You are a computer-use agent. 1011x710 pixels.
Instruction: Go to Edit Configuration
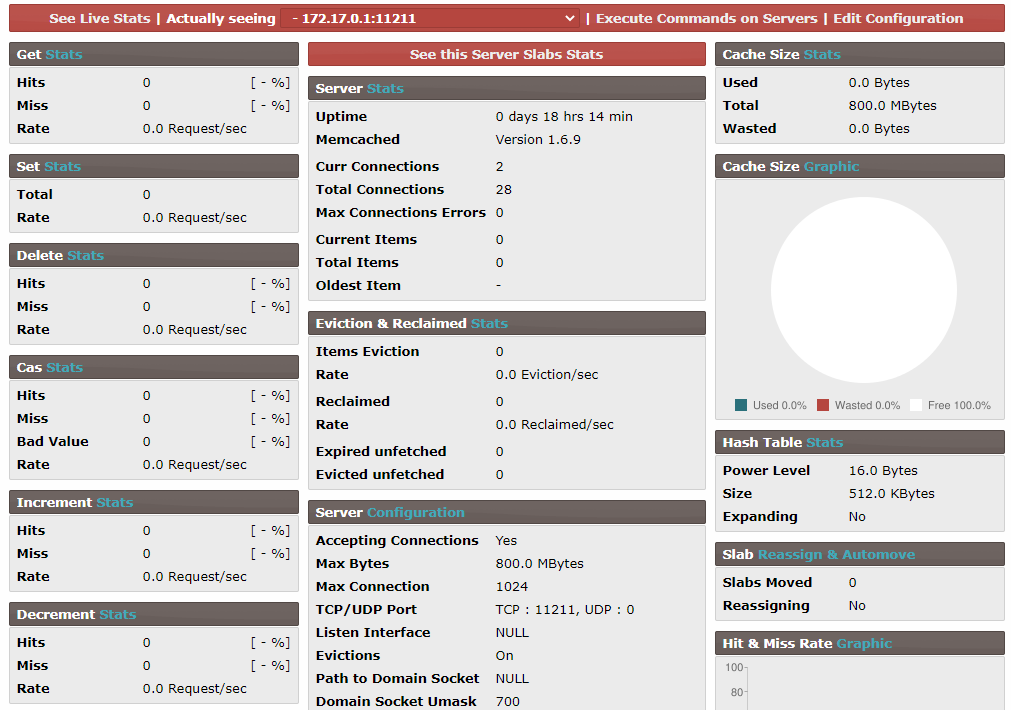click(x=898, y=18)
